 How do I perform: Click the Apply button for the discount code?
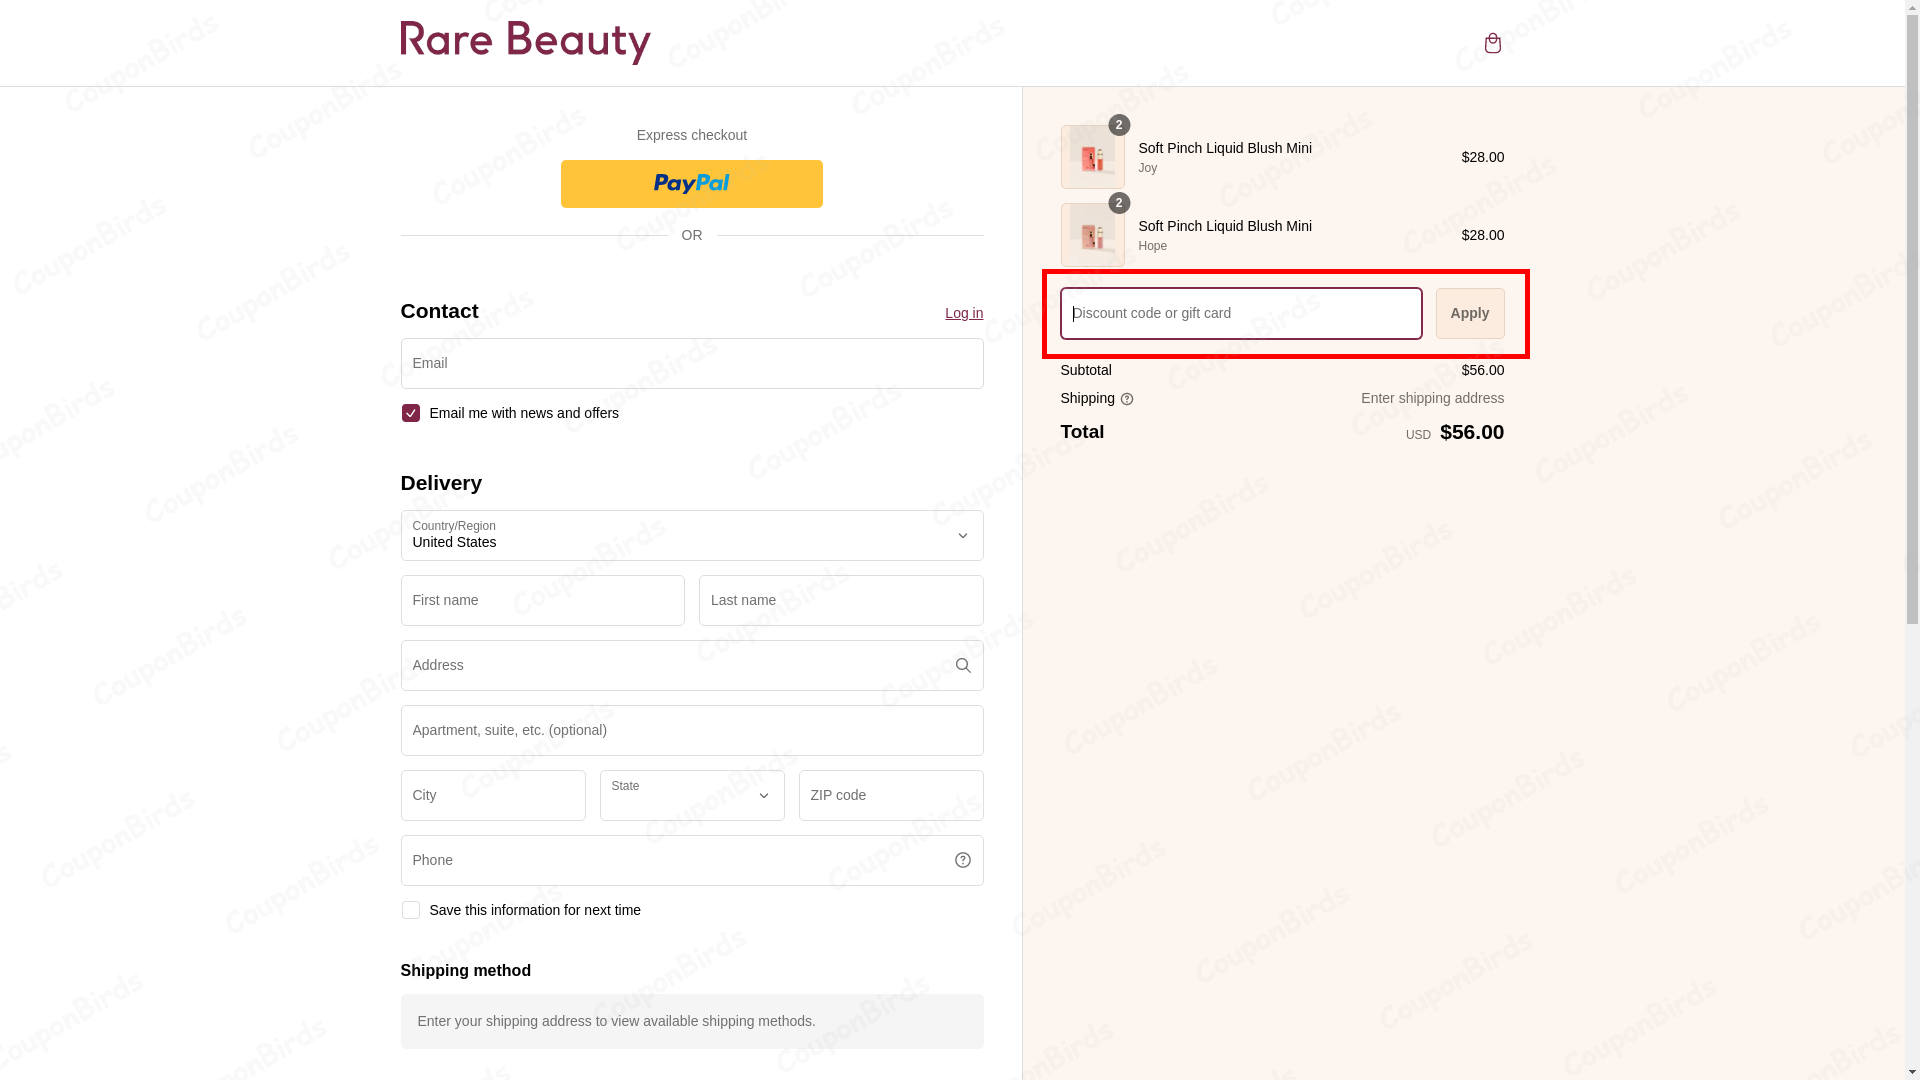pyautogui.click(x=1469, y=313)
